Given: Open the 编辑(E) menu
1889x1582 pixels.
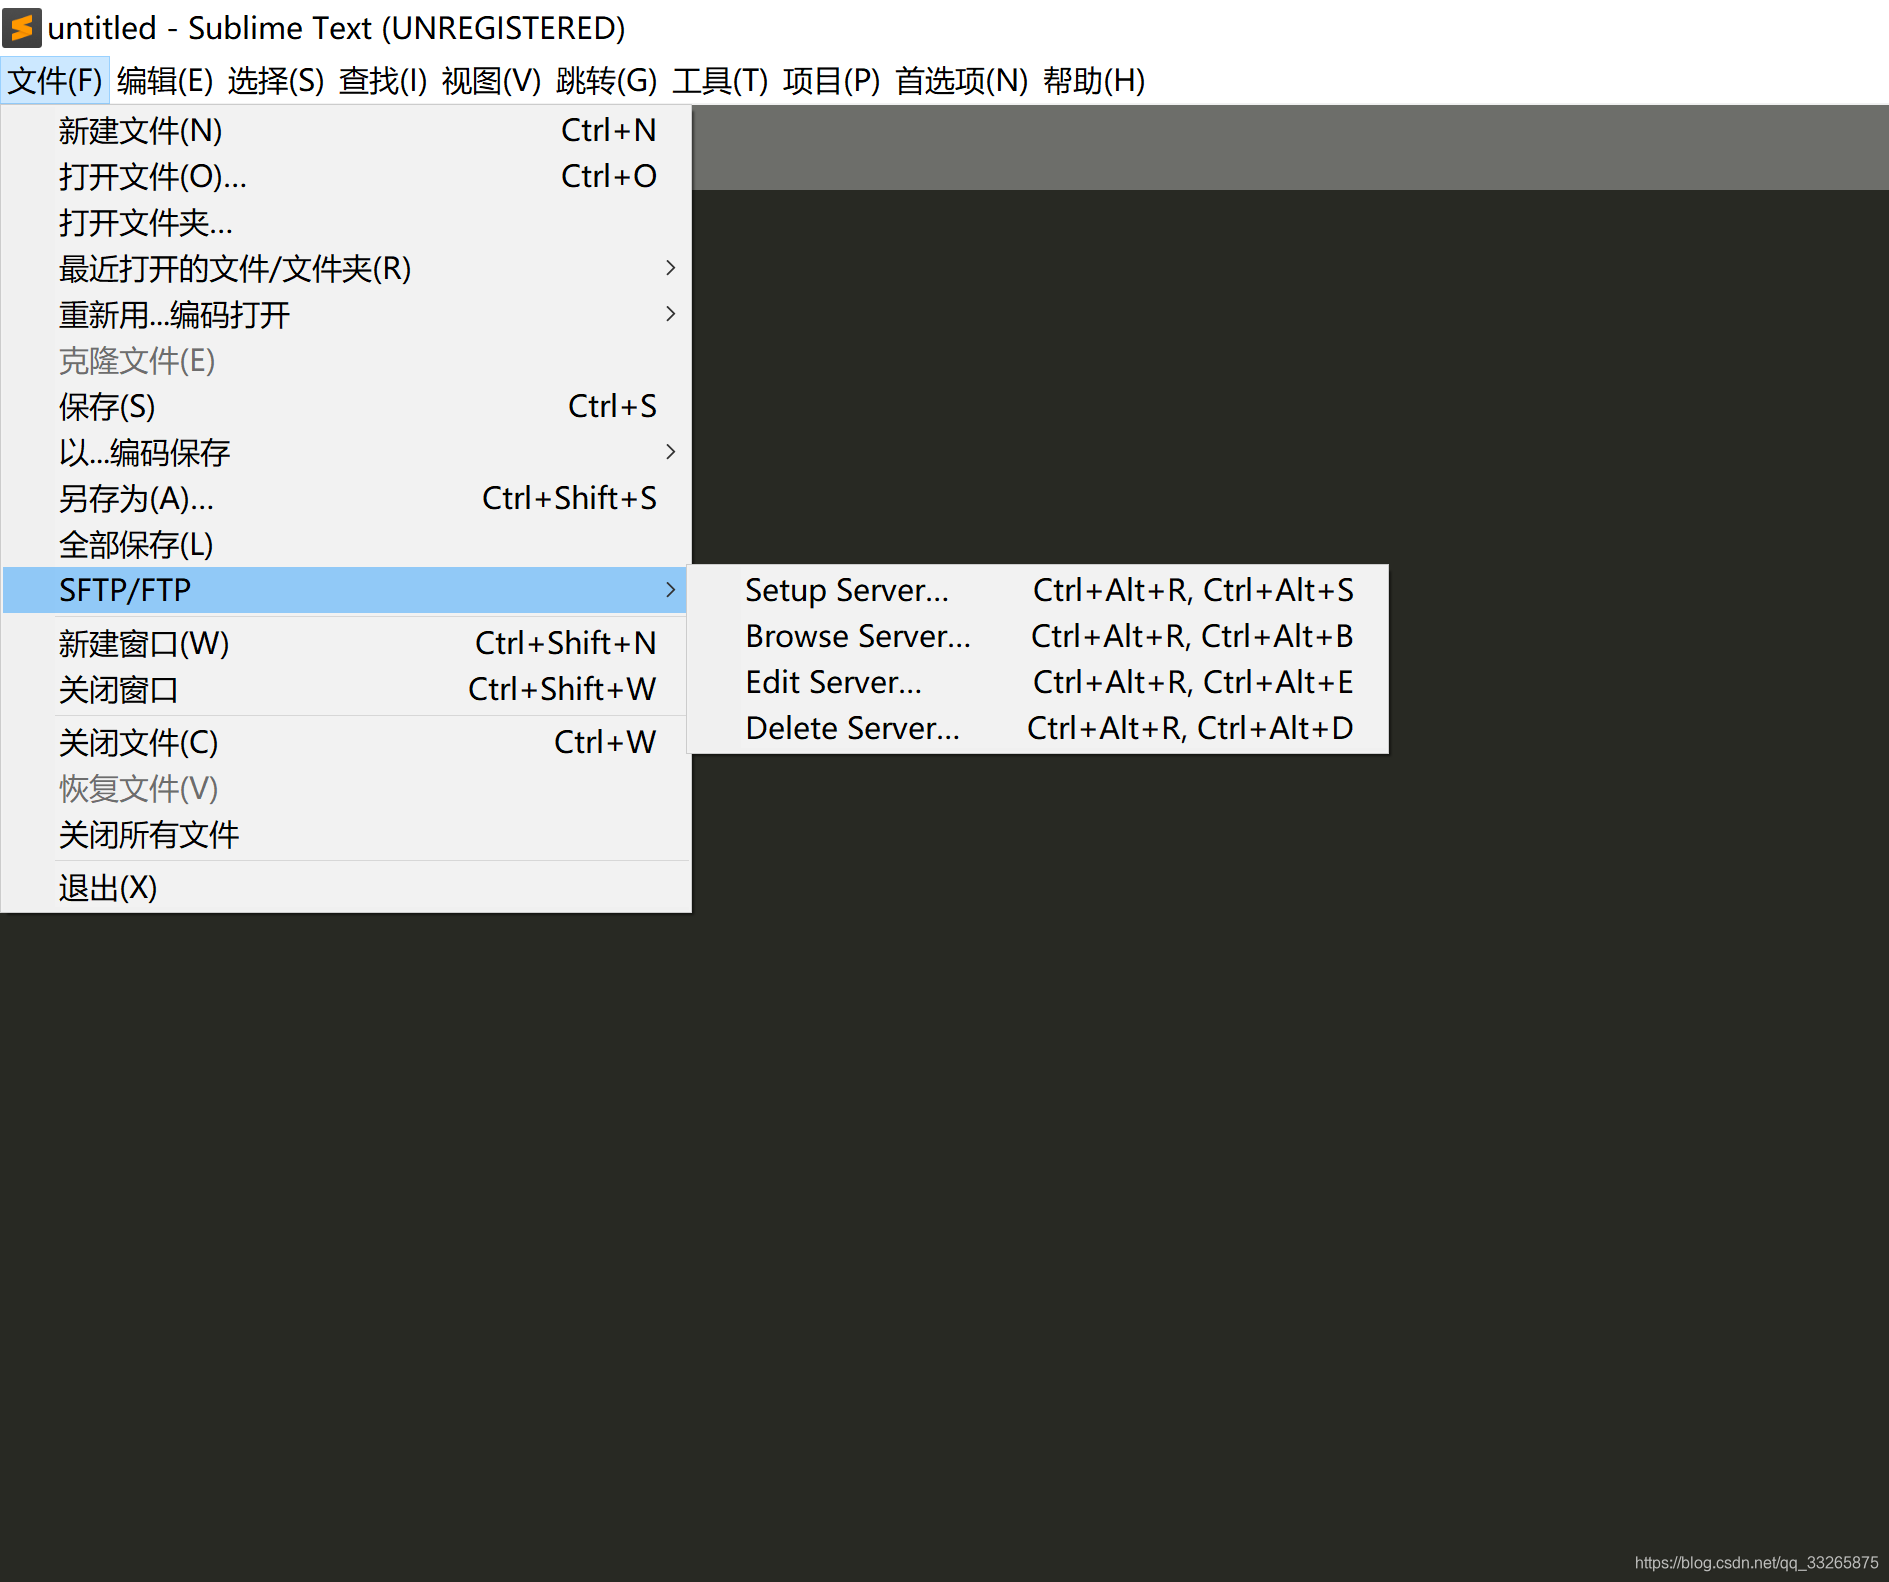Looking at the screenshot, I should click(165, 81).
